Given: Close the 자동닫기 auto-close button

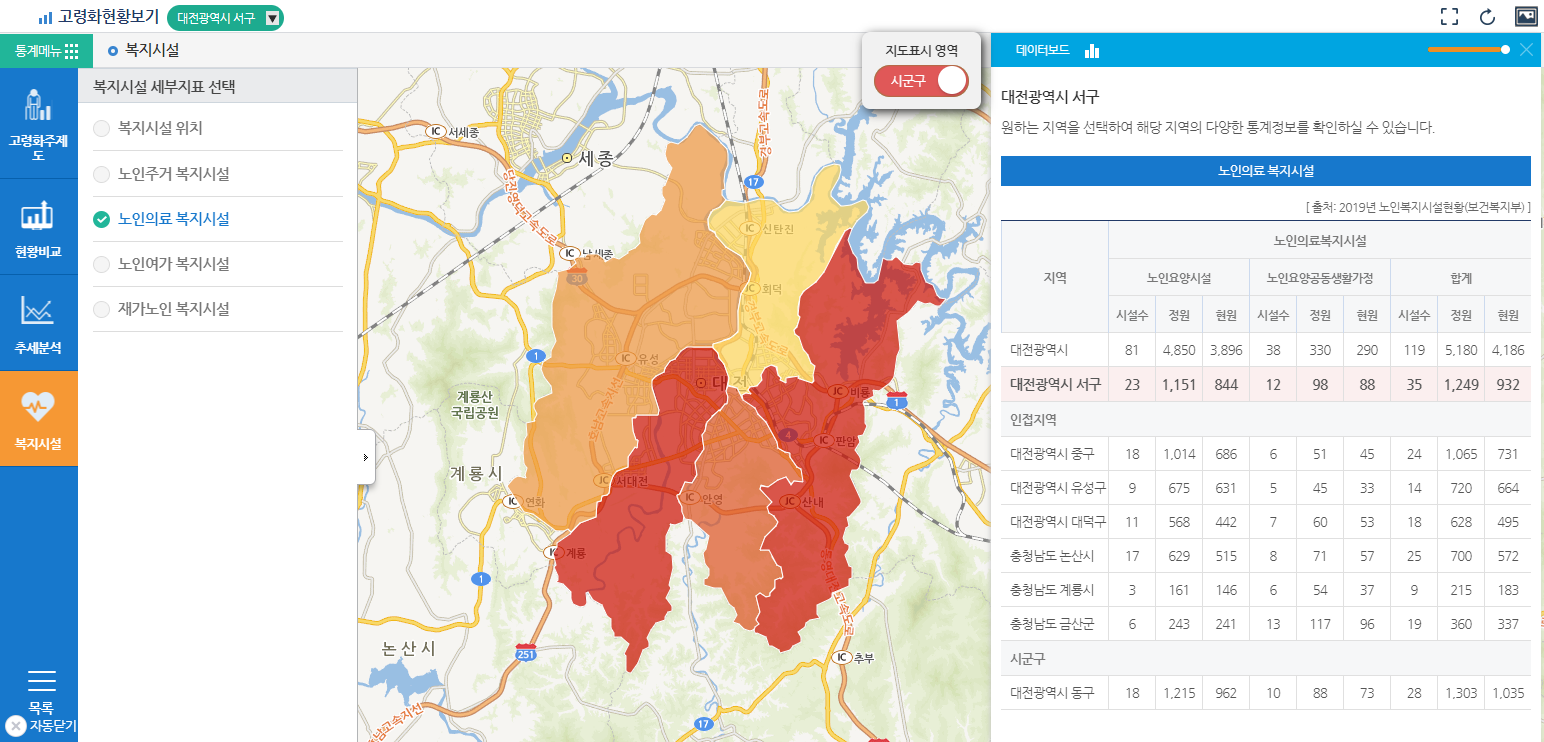Looking at the screenshot, I should pyautogui.click(x=15, y=726).
